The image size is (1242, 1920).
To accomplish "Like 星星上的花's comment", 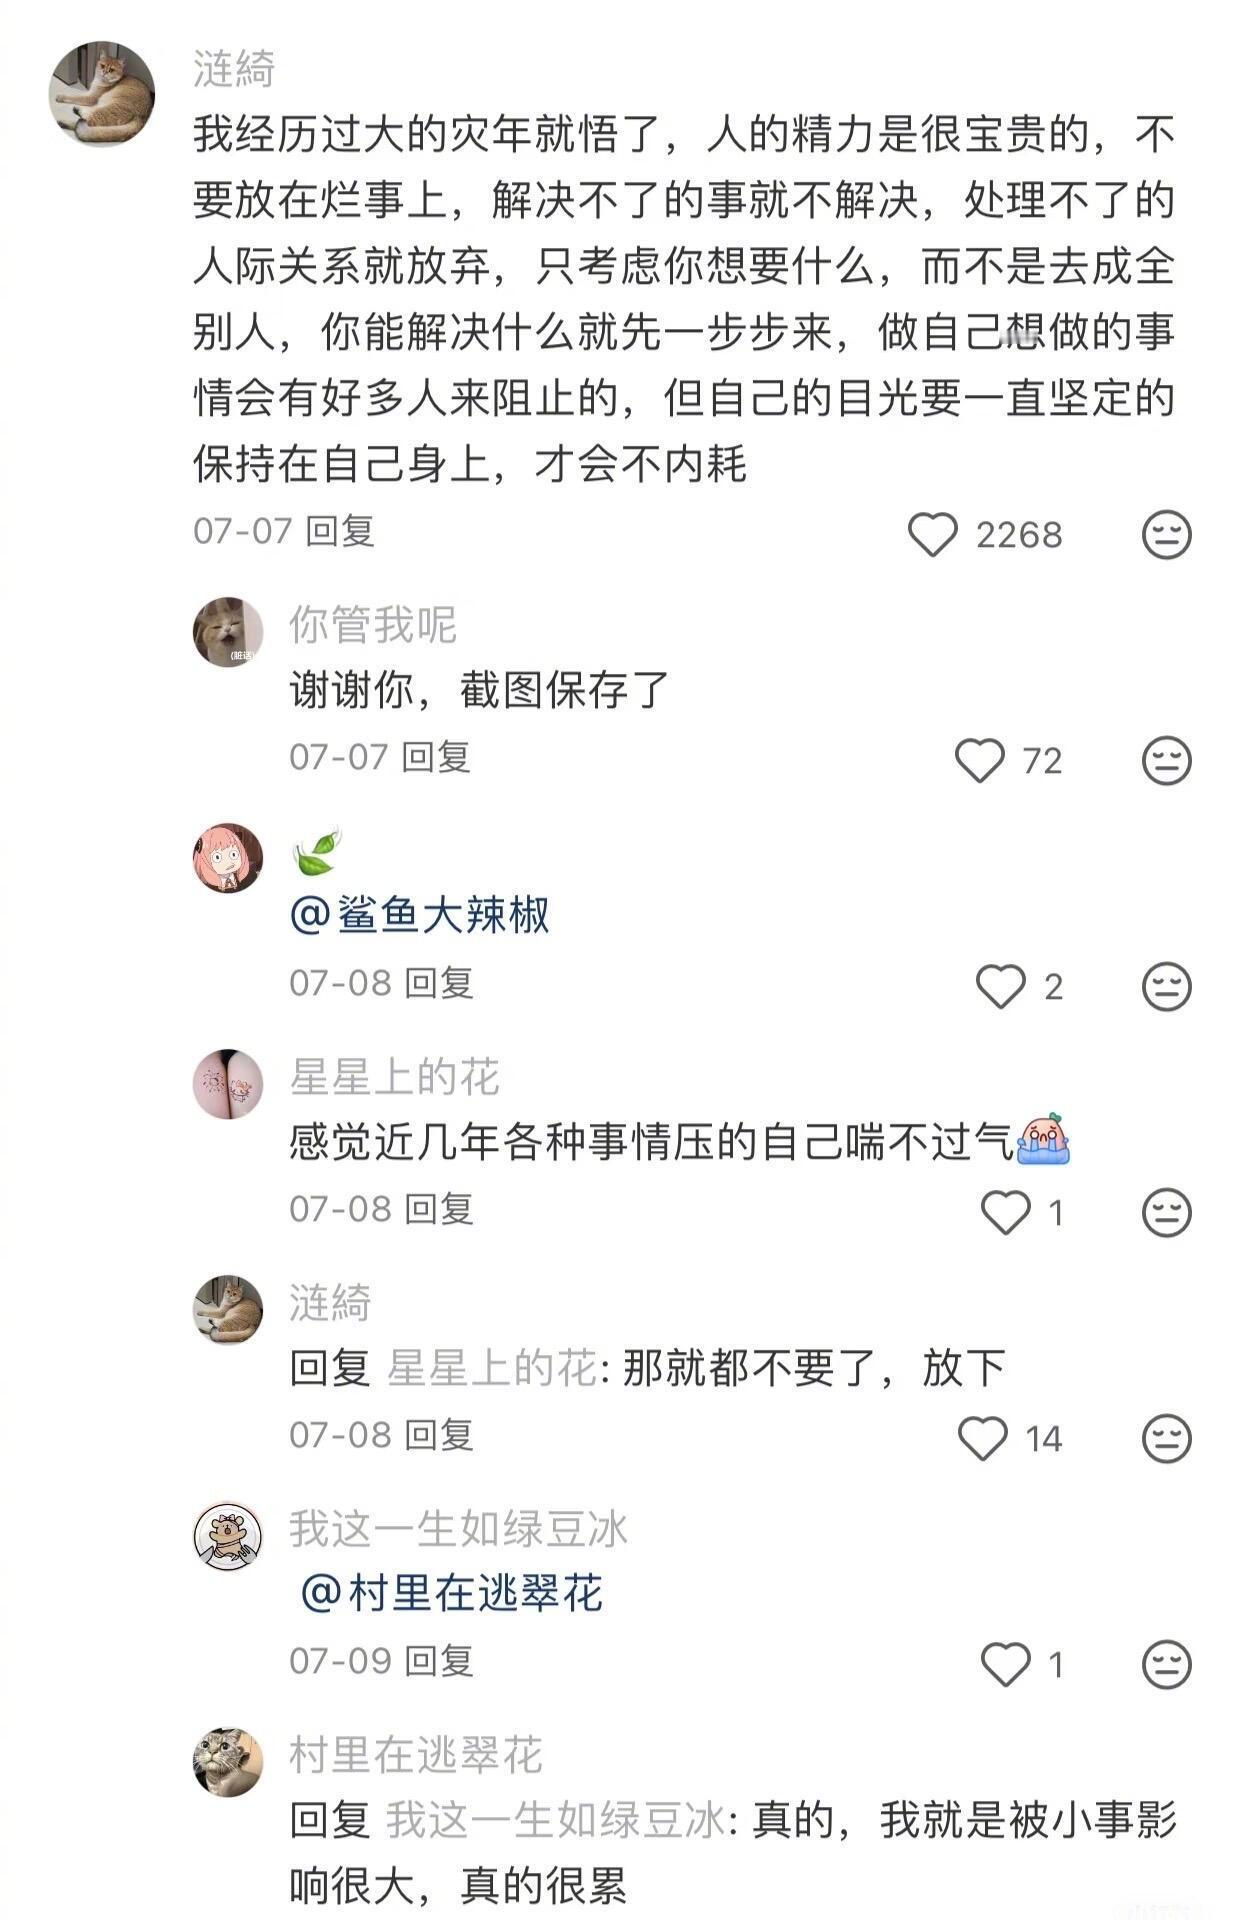I will click(1005, 1212).
